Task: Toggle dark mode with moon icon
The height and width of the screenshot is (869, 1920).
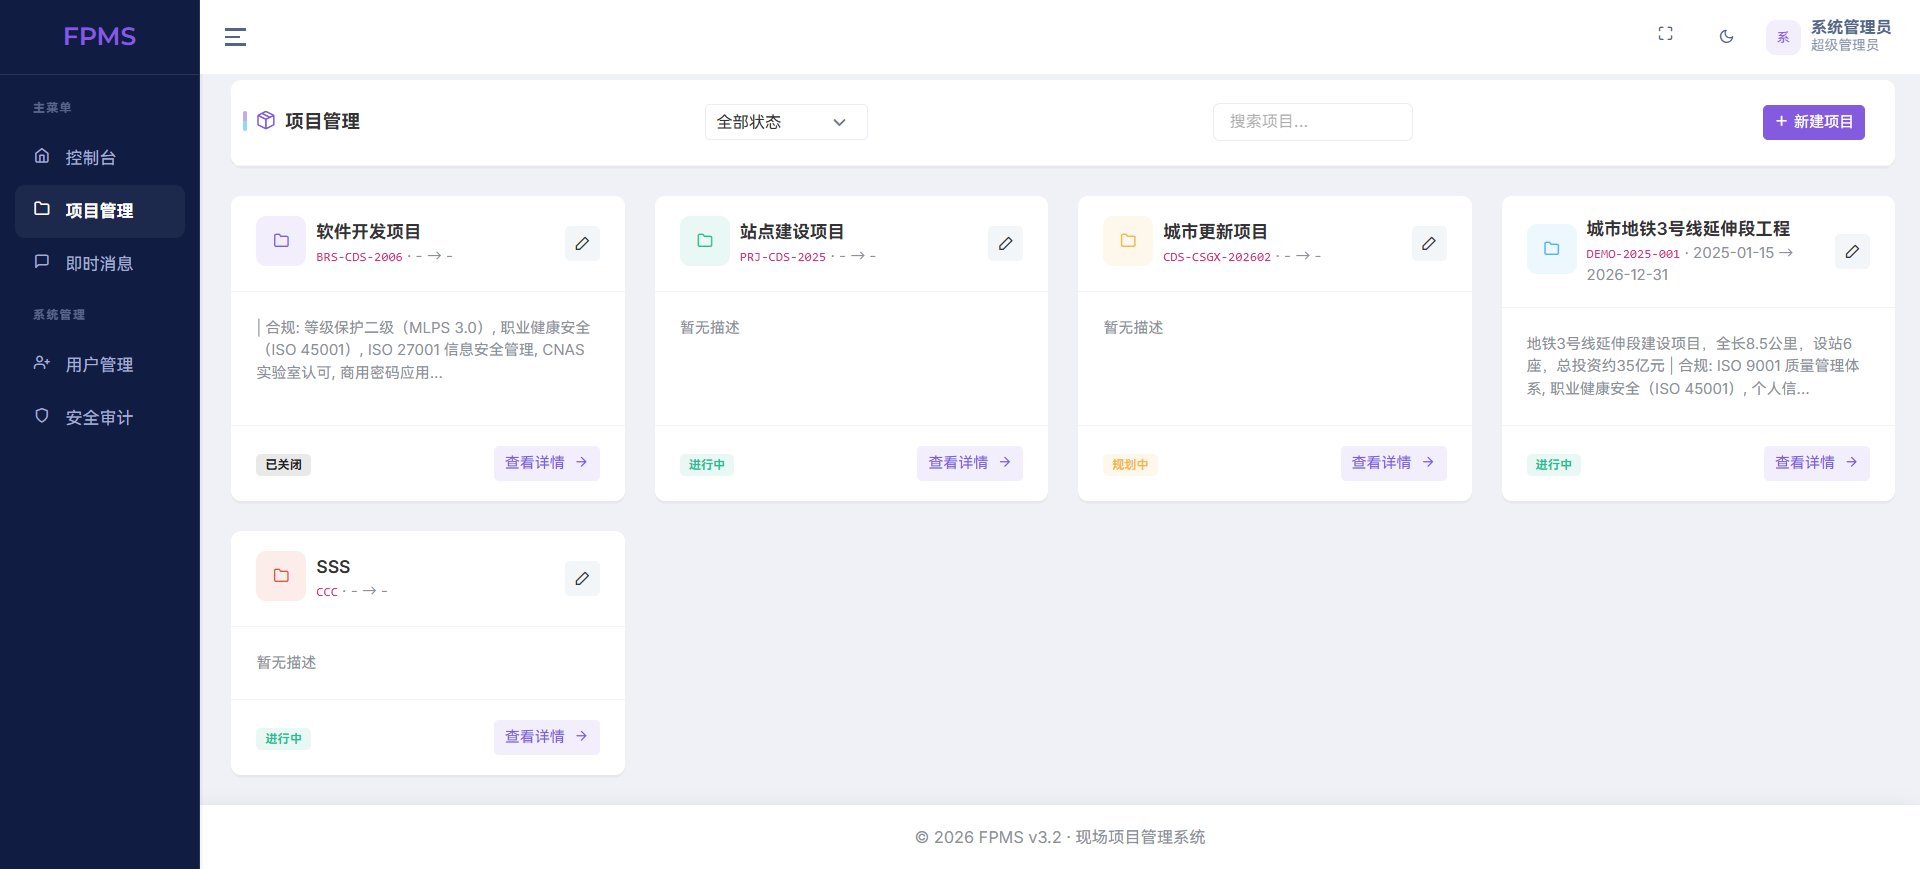Action: click(1726, 37)
